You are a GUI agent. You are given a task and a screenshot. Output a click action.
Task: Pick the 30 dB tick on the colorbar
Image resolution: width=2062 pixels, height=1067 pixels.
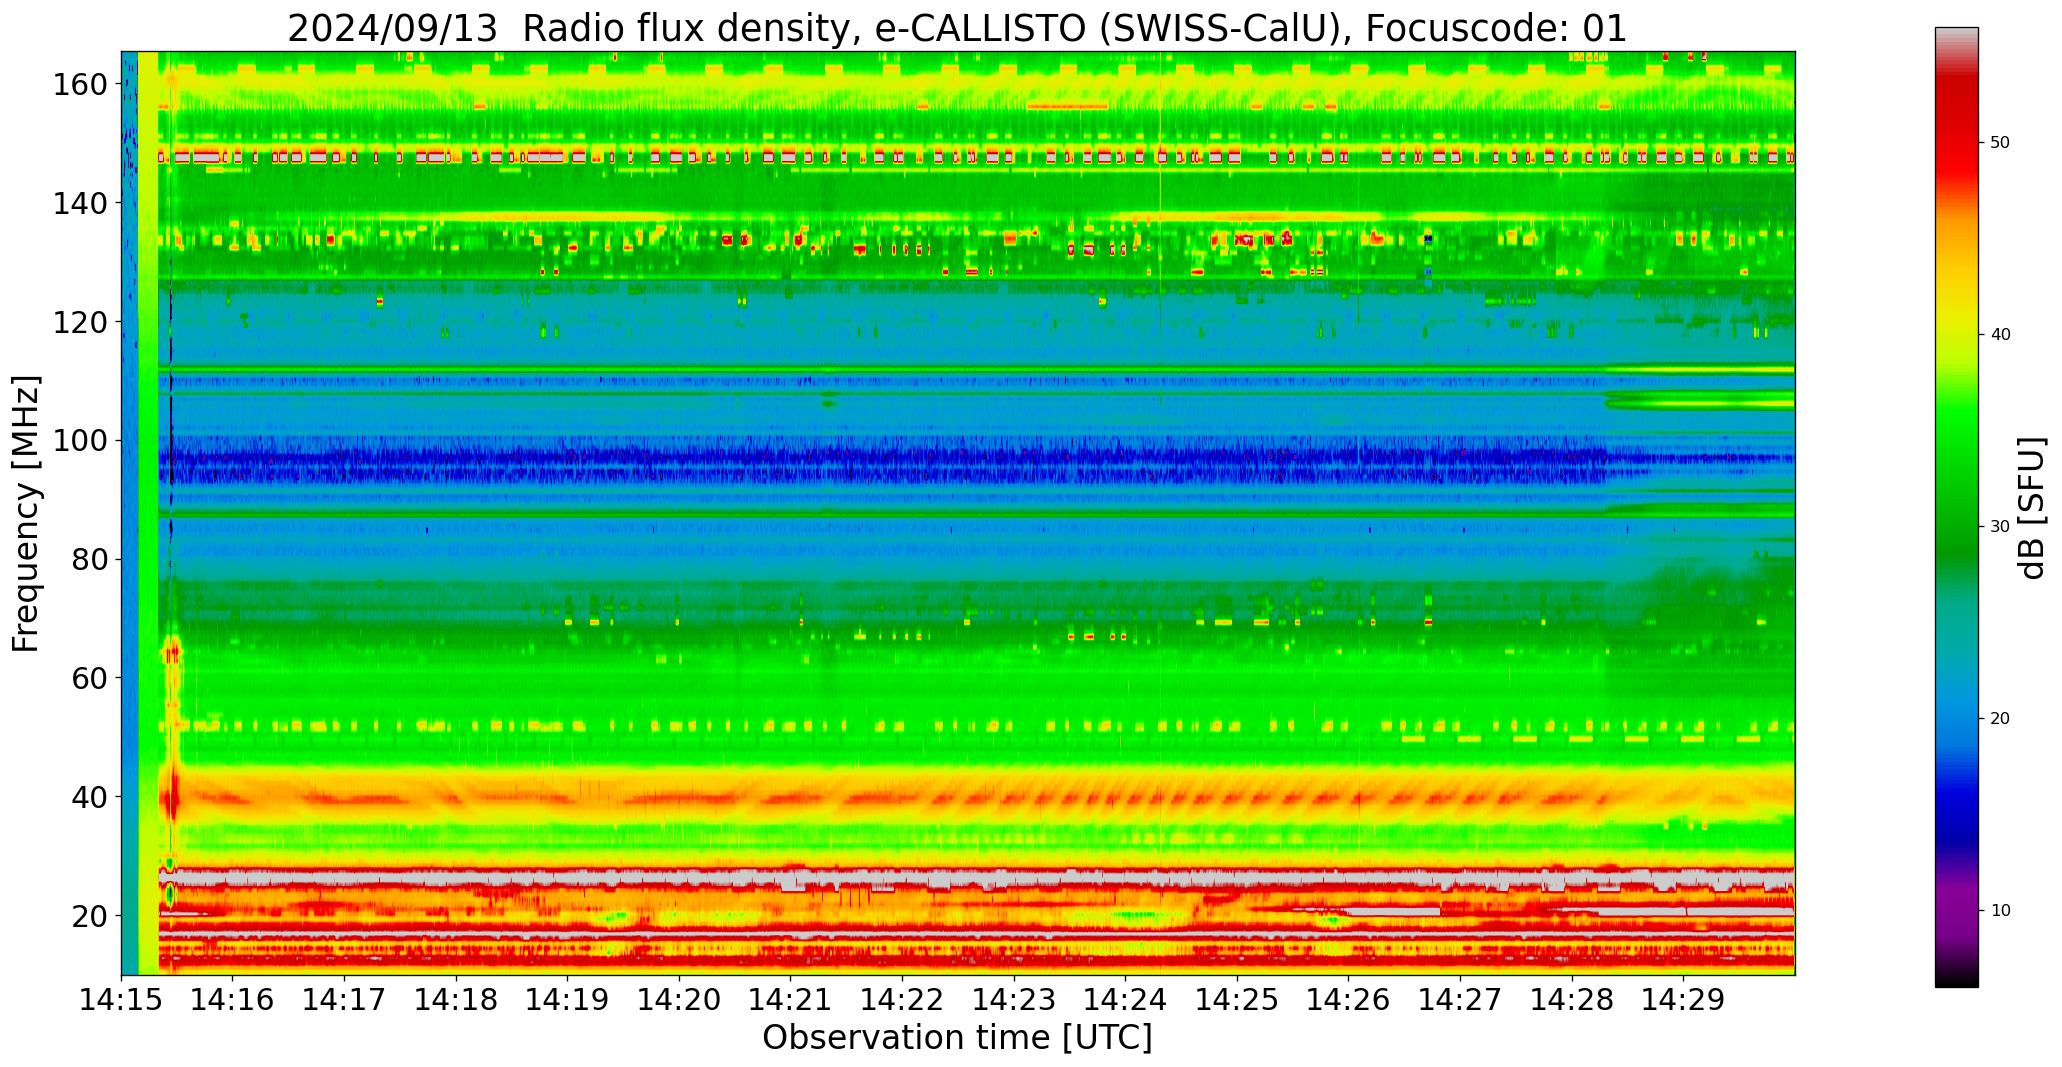(1999, 527)
